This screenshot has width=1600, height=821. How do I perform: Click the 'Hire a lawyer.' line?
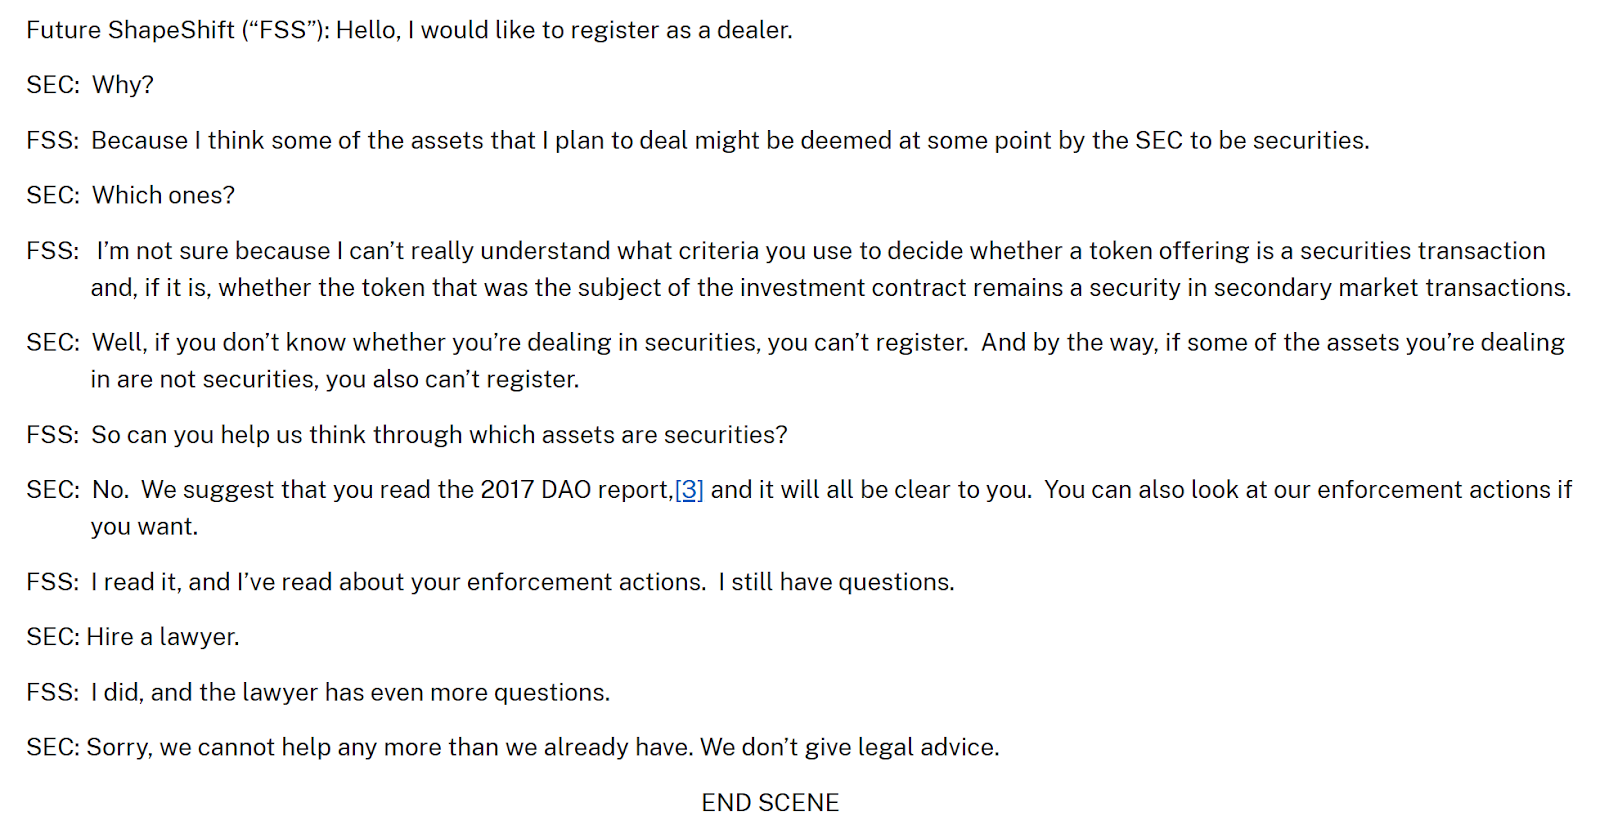coord(163,637)
